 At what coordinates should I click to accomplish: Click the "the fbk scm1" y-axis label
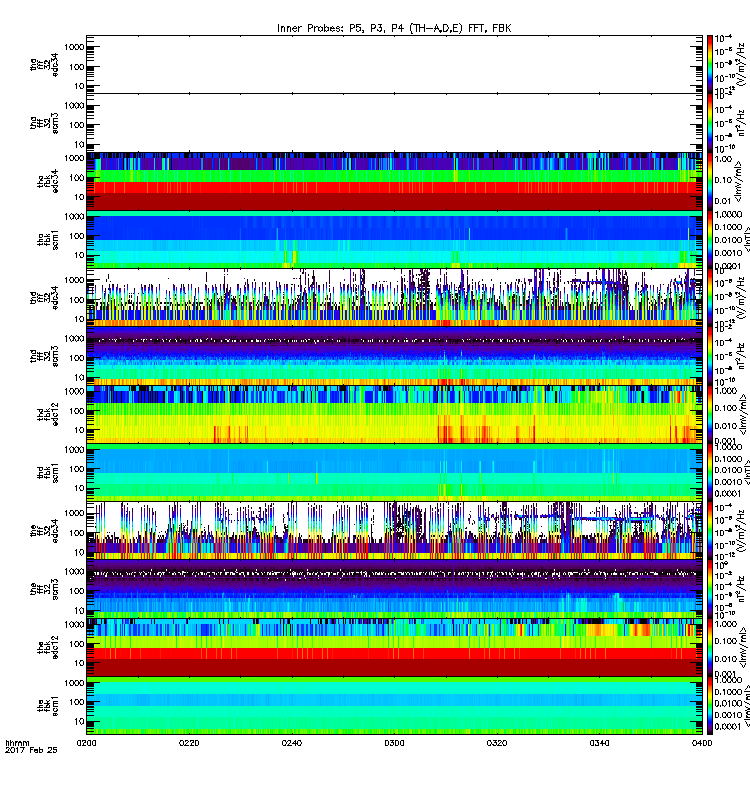48,705
